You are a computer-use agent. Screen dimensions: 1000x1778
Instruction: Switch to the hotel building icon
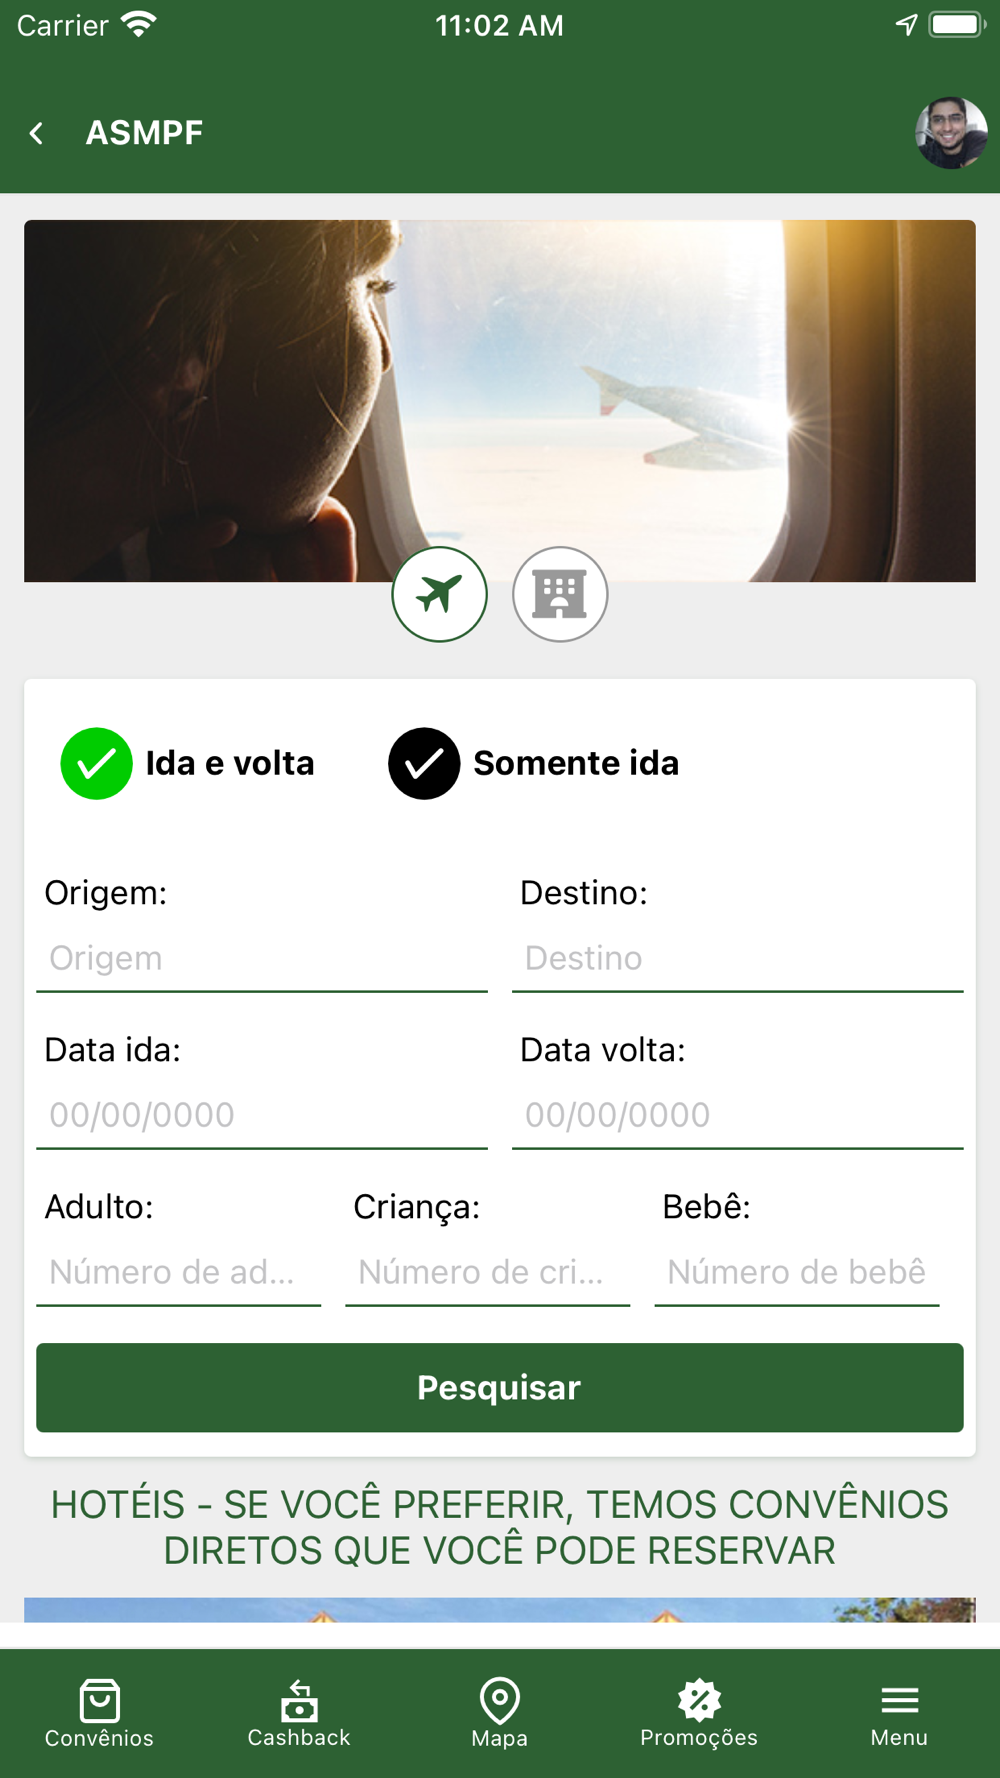(560, 594)
